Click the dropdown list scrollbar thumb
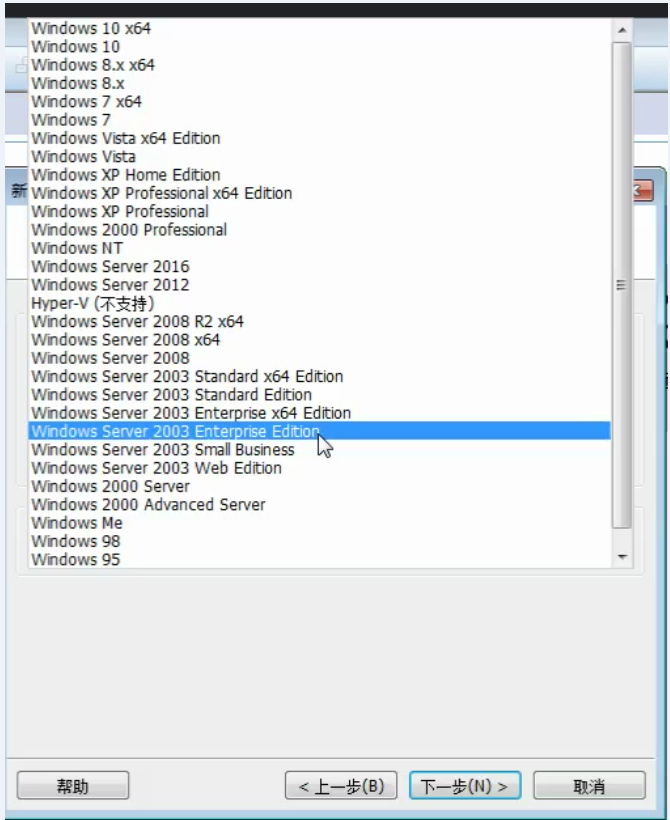The height and width of the screenshot is (820, 670). coord(622,286)
